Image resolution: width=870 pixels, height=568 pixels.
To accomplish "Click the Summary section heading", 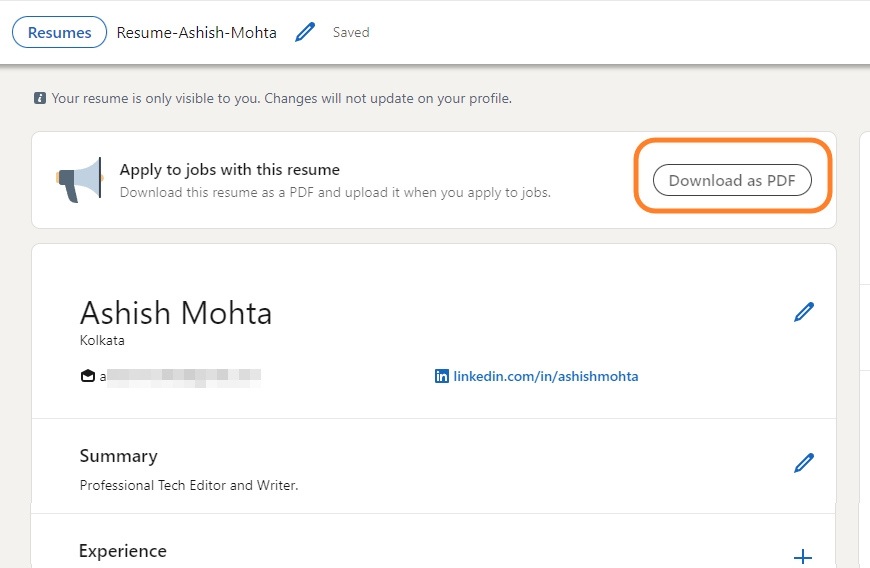I will [118, 456].
